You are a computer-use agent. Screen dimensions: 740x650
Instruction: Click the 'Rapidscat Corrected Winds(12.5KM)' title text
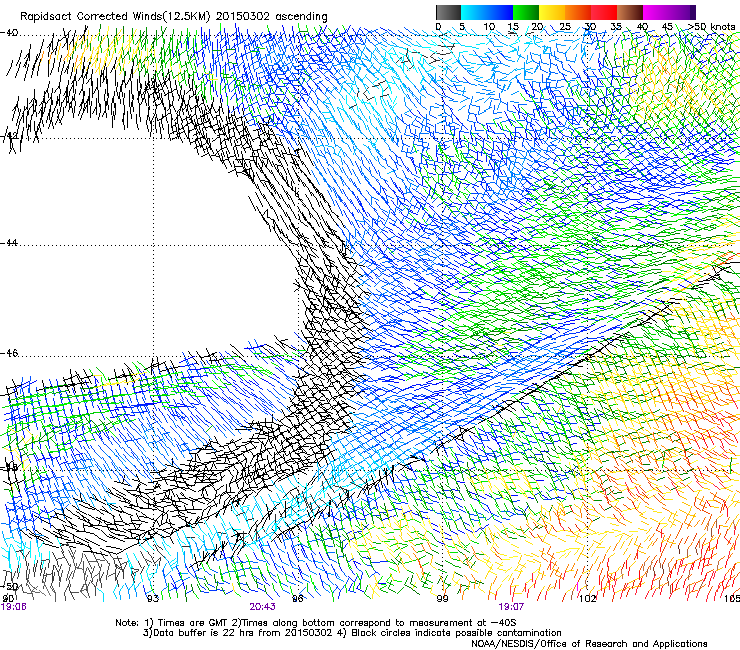coord(115,17)
